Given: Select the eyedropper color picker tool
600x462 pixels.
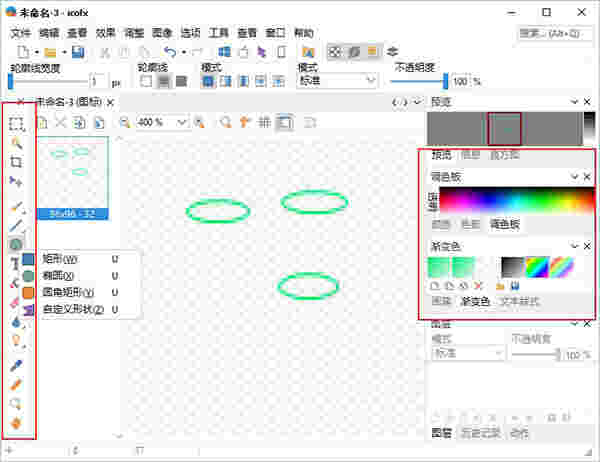Looking at the screenshot, I should coord(16,366).
